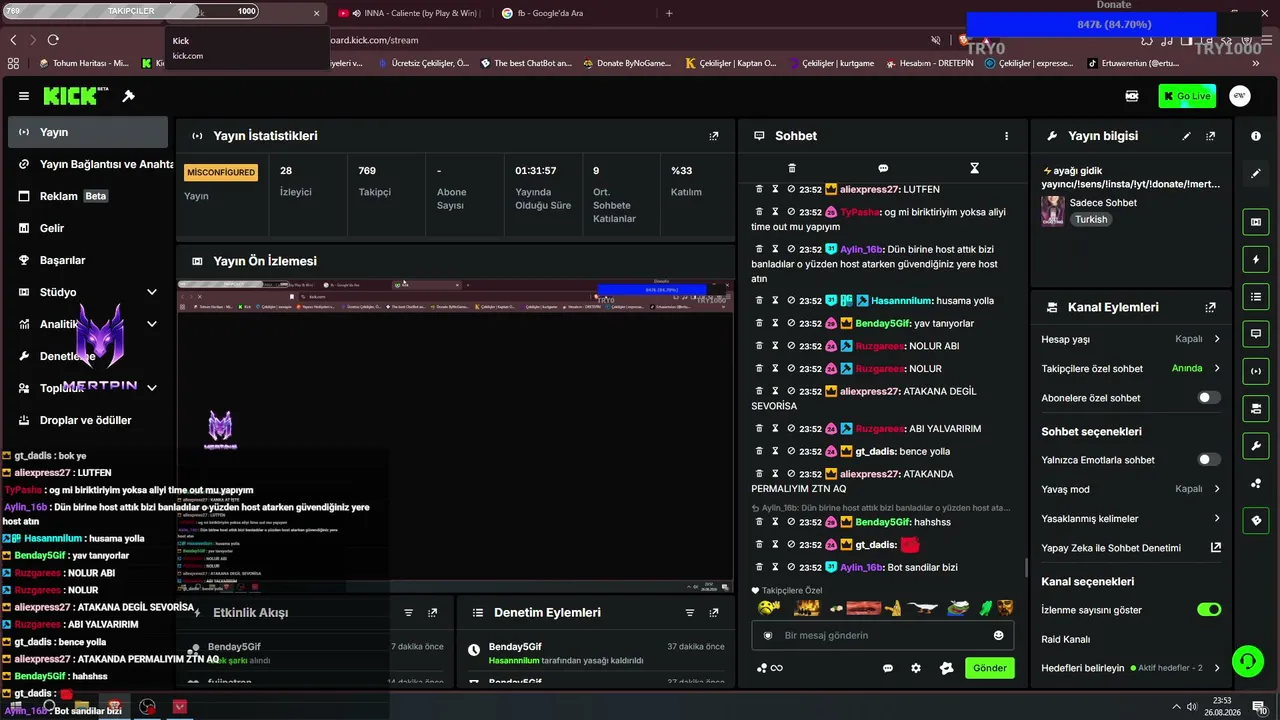Click the channel points icon beside the infinity symbol
The width and height of the screenshot is (1280, 720).
762,668
